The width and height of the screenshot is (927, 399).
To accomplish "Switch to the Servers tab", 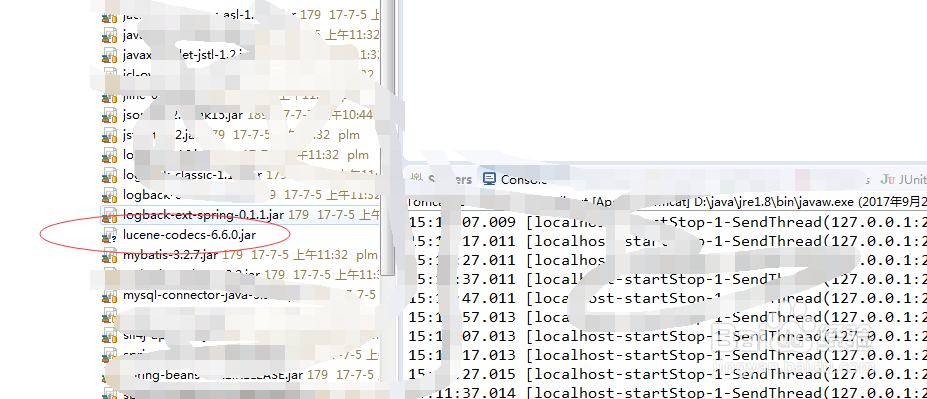I will (x=441, y=179).
